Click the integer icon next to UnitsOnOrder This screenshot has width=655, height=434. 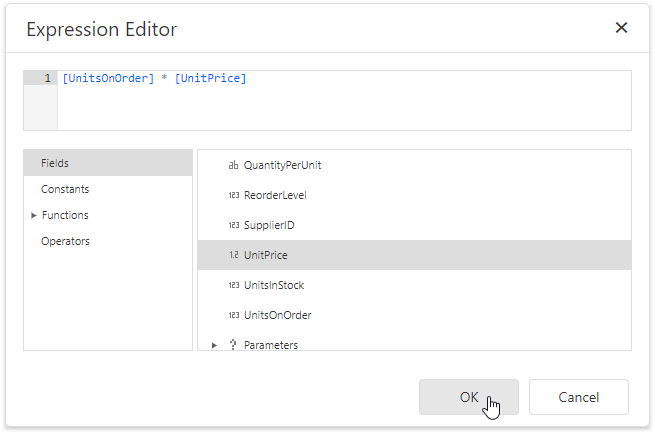point(233,315)
